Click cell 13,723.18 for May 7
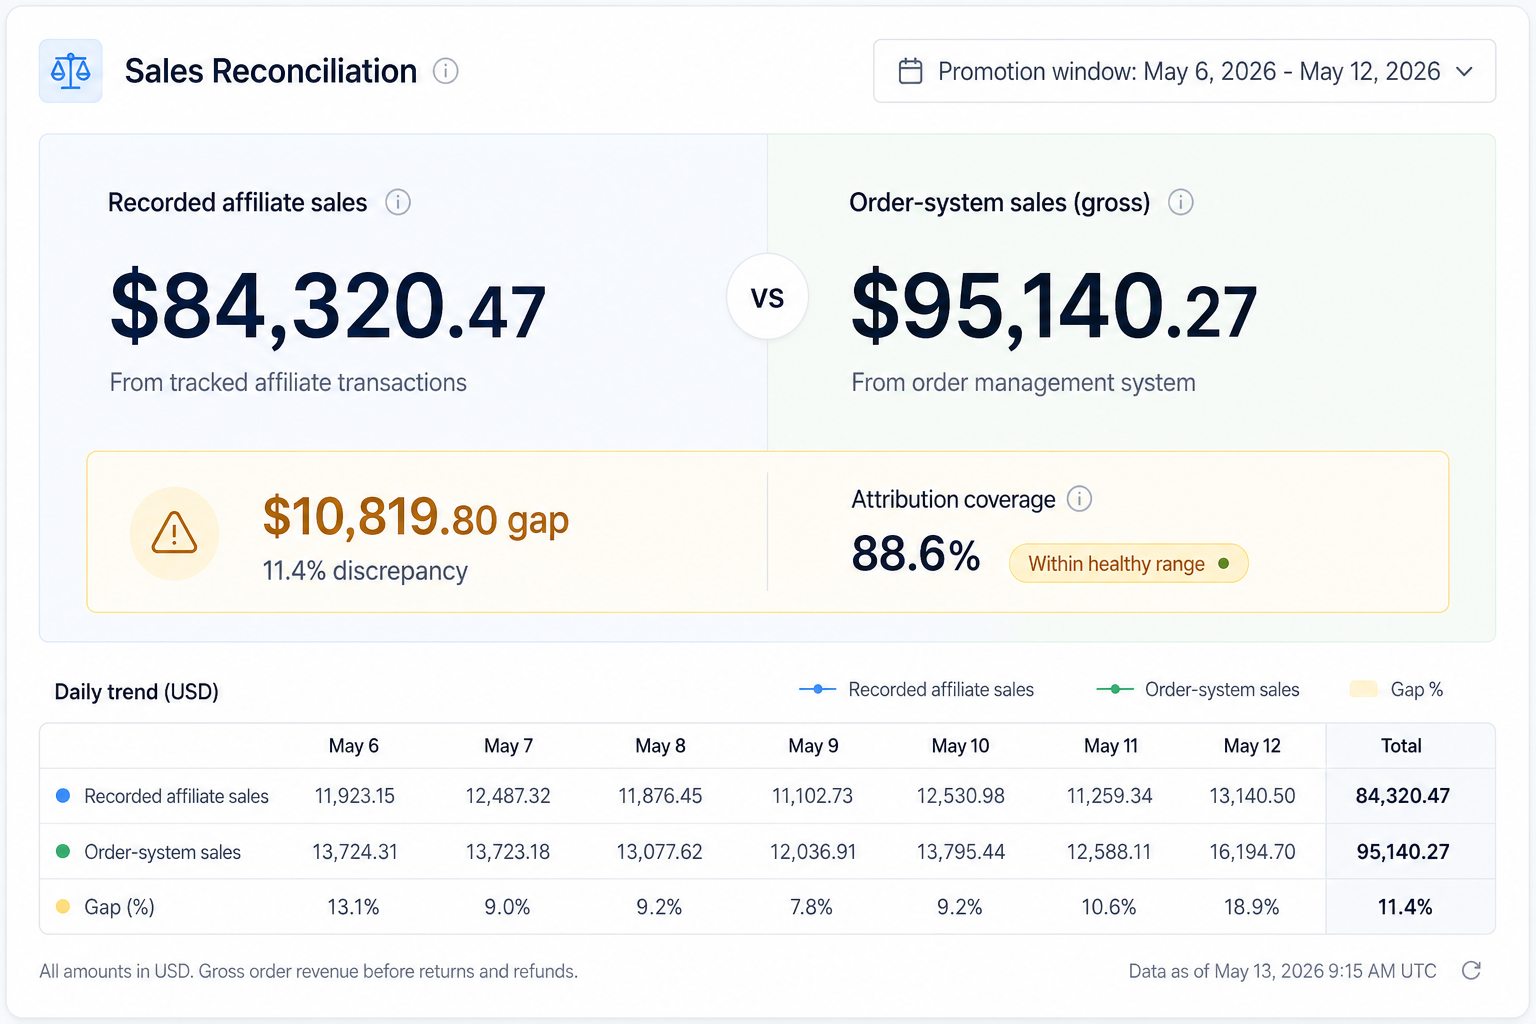The width and height of the screenshot is (1536, 1024). pyautogui.click(x=508, y=852)
